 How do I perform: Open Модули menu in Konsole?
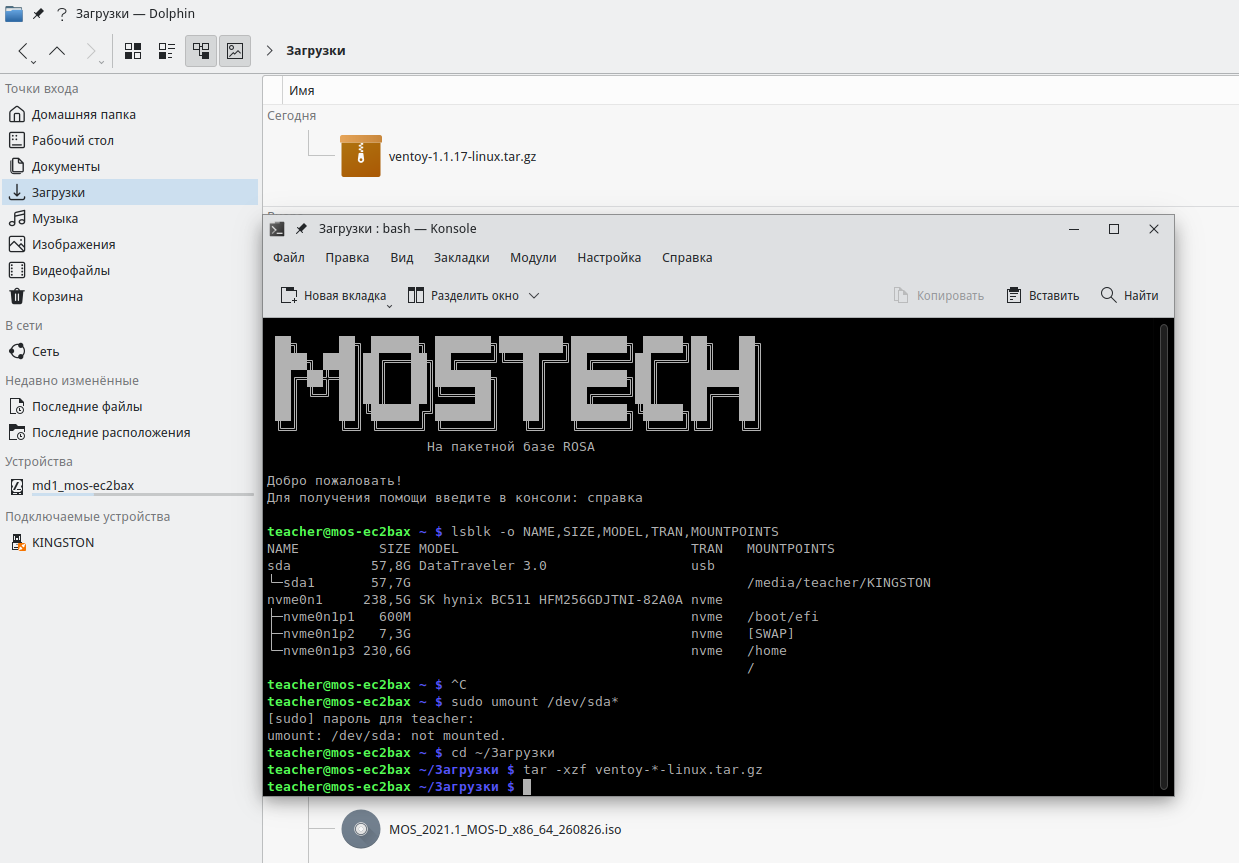coord(533,257)
